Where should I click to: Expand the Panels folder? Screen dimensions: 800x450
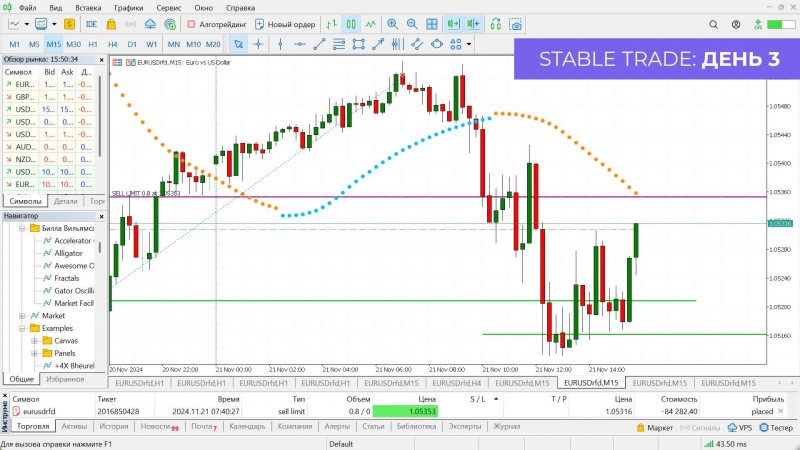(34, 353)
